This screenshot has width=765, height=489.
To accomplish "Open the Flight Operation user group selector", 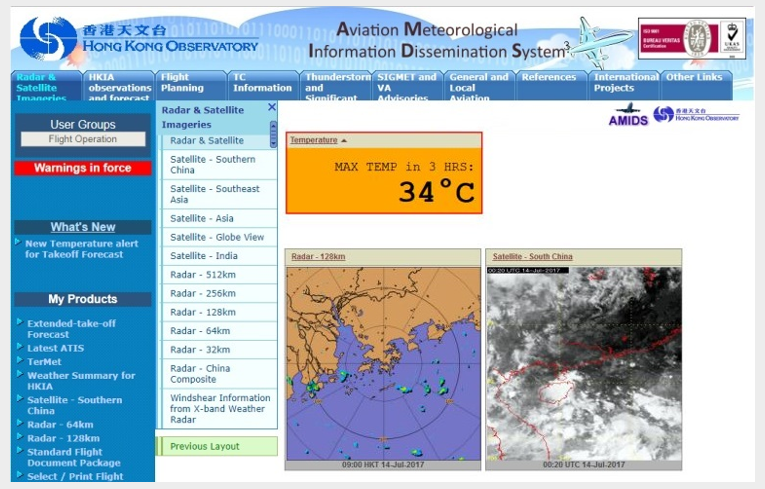I will point(83,139).
